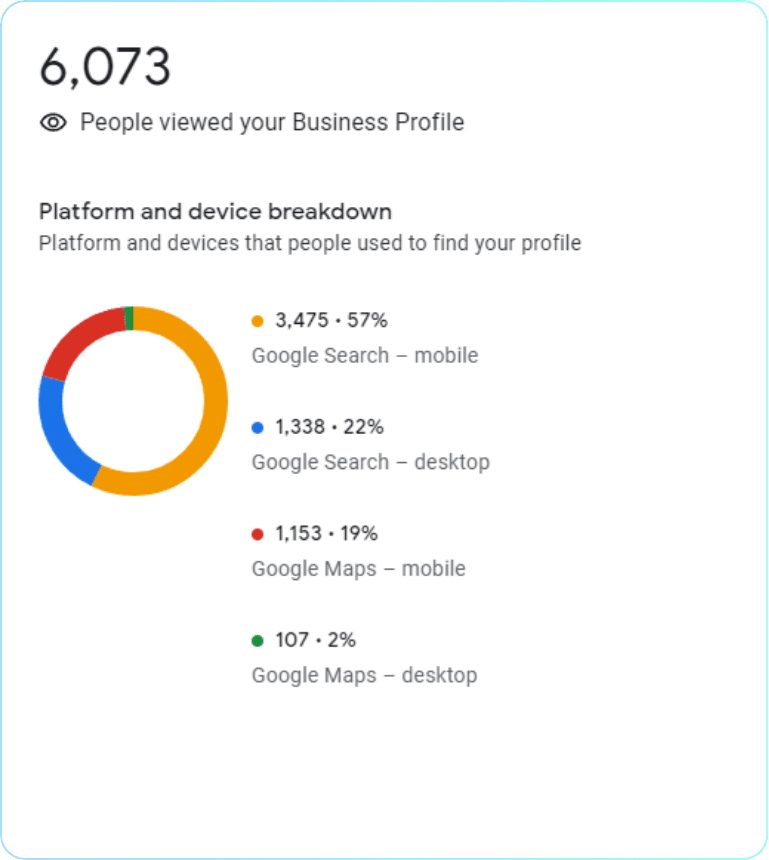This screenshot has height=860, width=769.
Task: Select the 'Google Maps – desktop' label
Action: [364, 675]
